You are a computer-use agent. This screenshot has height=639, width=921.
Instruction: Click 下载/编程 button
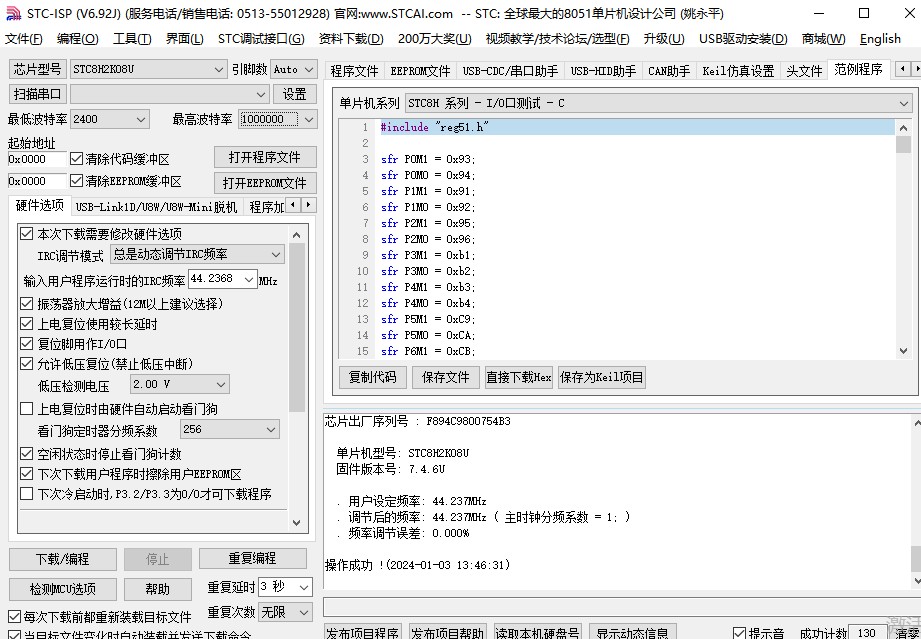(63, 559)
